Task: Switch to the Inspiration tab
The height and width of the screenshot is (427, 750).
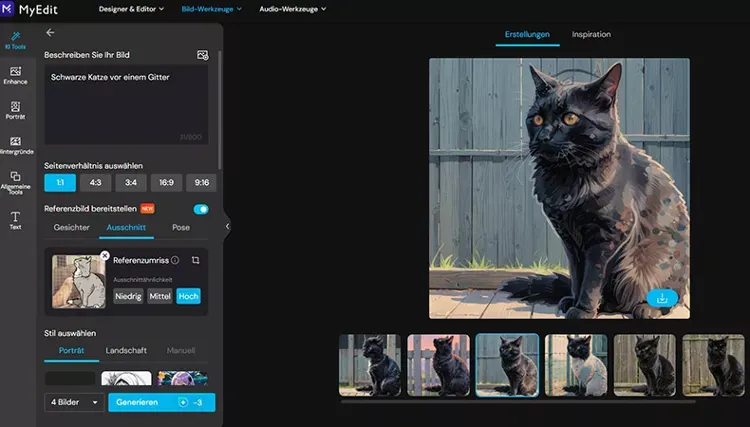Action: (x=591, y=34)
